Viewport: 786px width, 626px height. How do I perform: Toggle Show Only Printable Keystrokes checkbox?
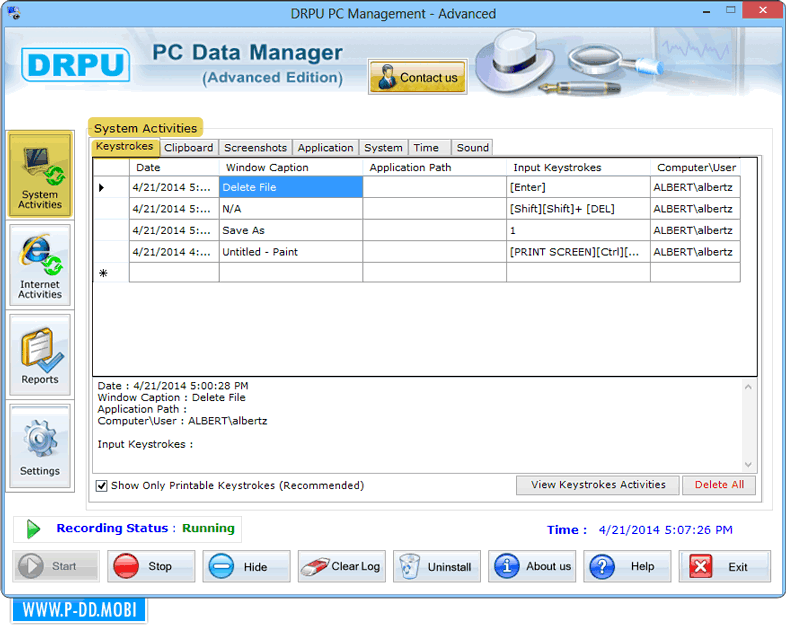102,486
